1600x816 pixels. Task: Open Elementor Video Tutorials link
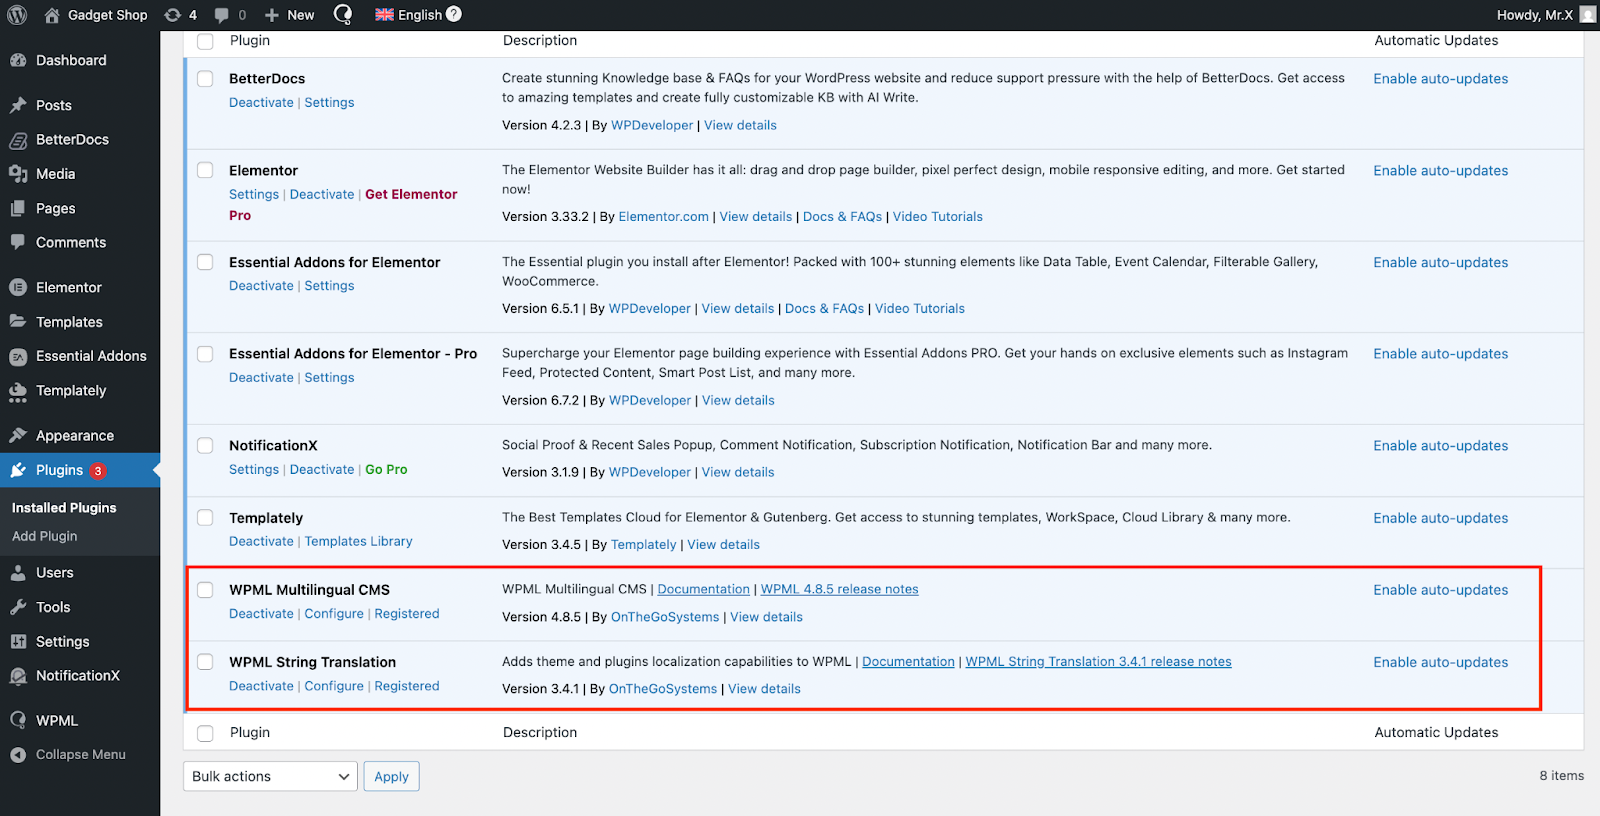click(x=937, y=216)
